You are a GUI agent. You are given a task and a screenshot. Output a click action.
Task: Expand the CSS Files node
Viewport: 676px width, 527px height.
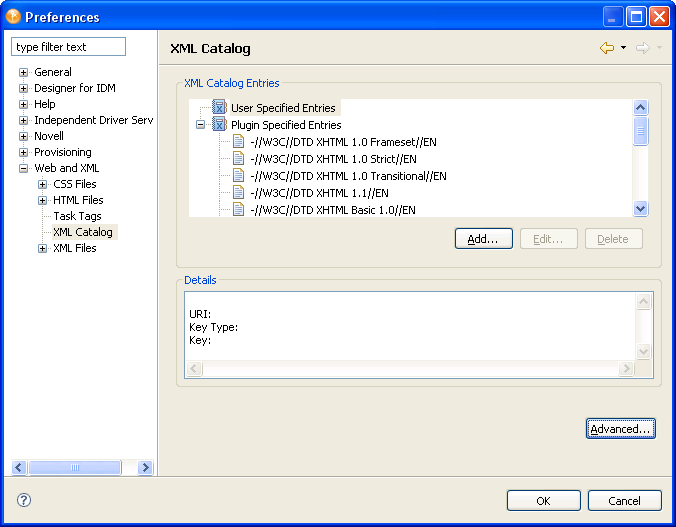pos(42,184)
